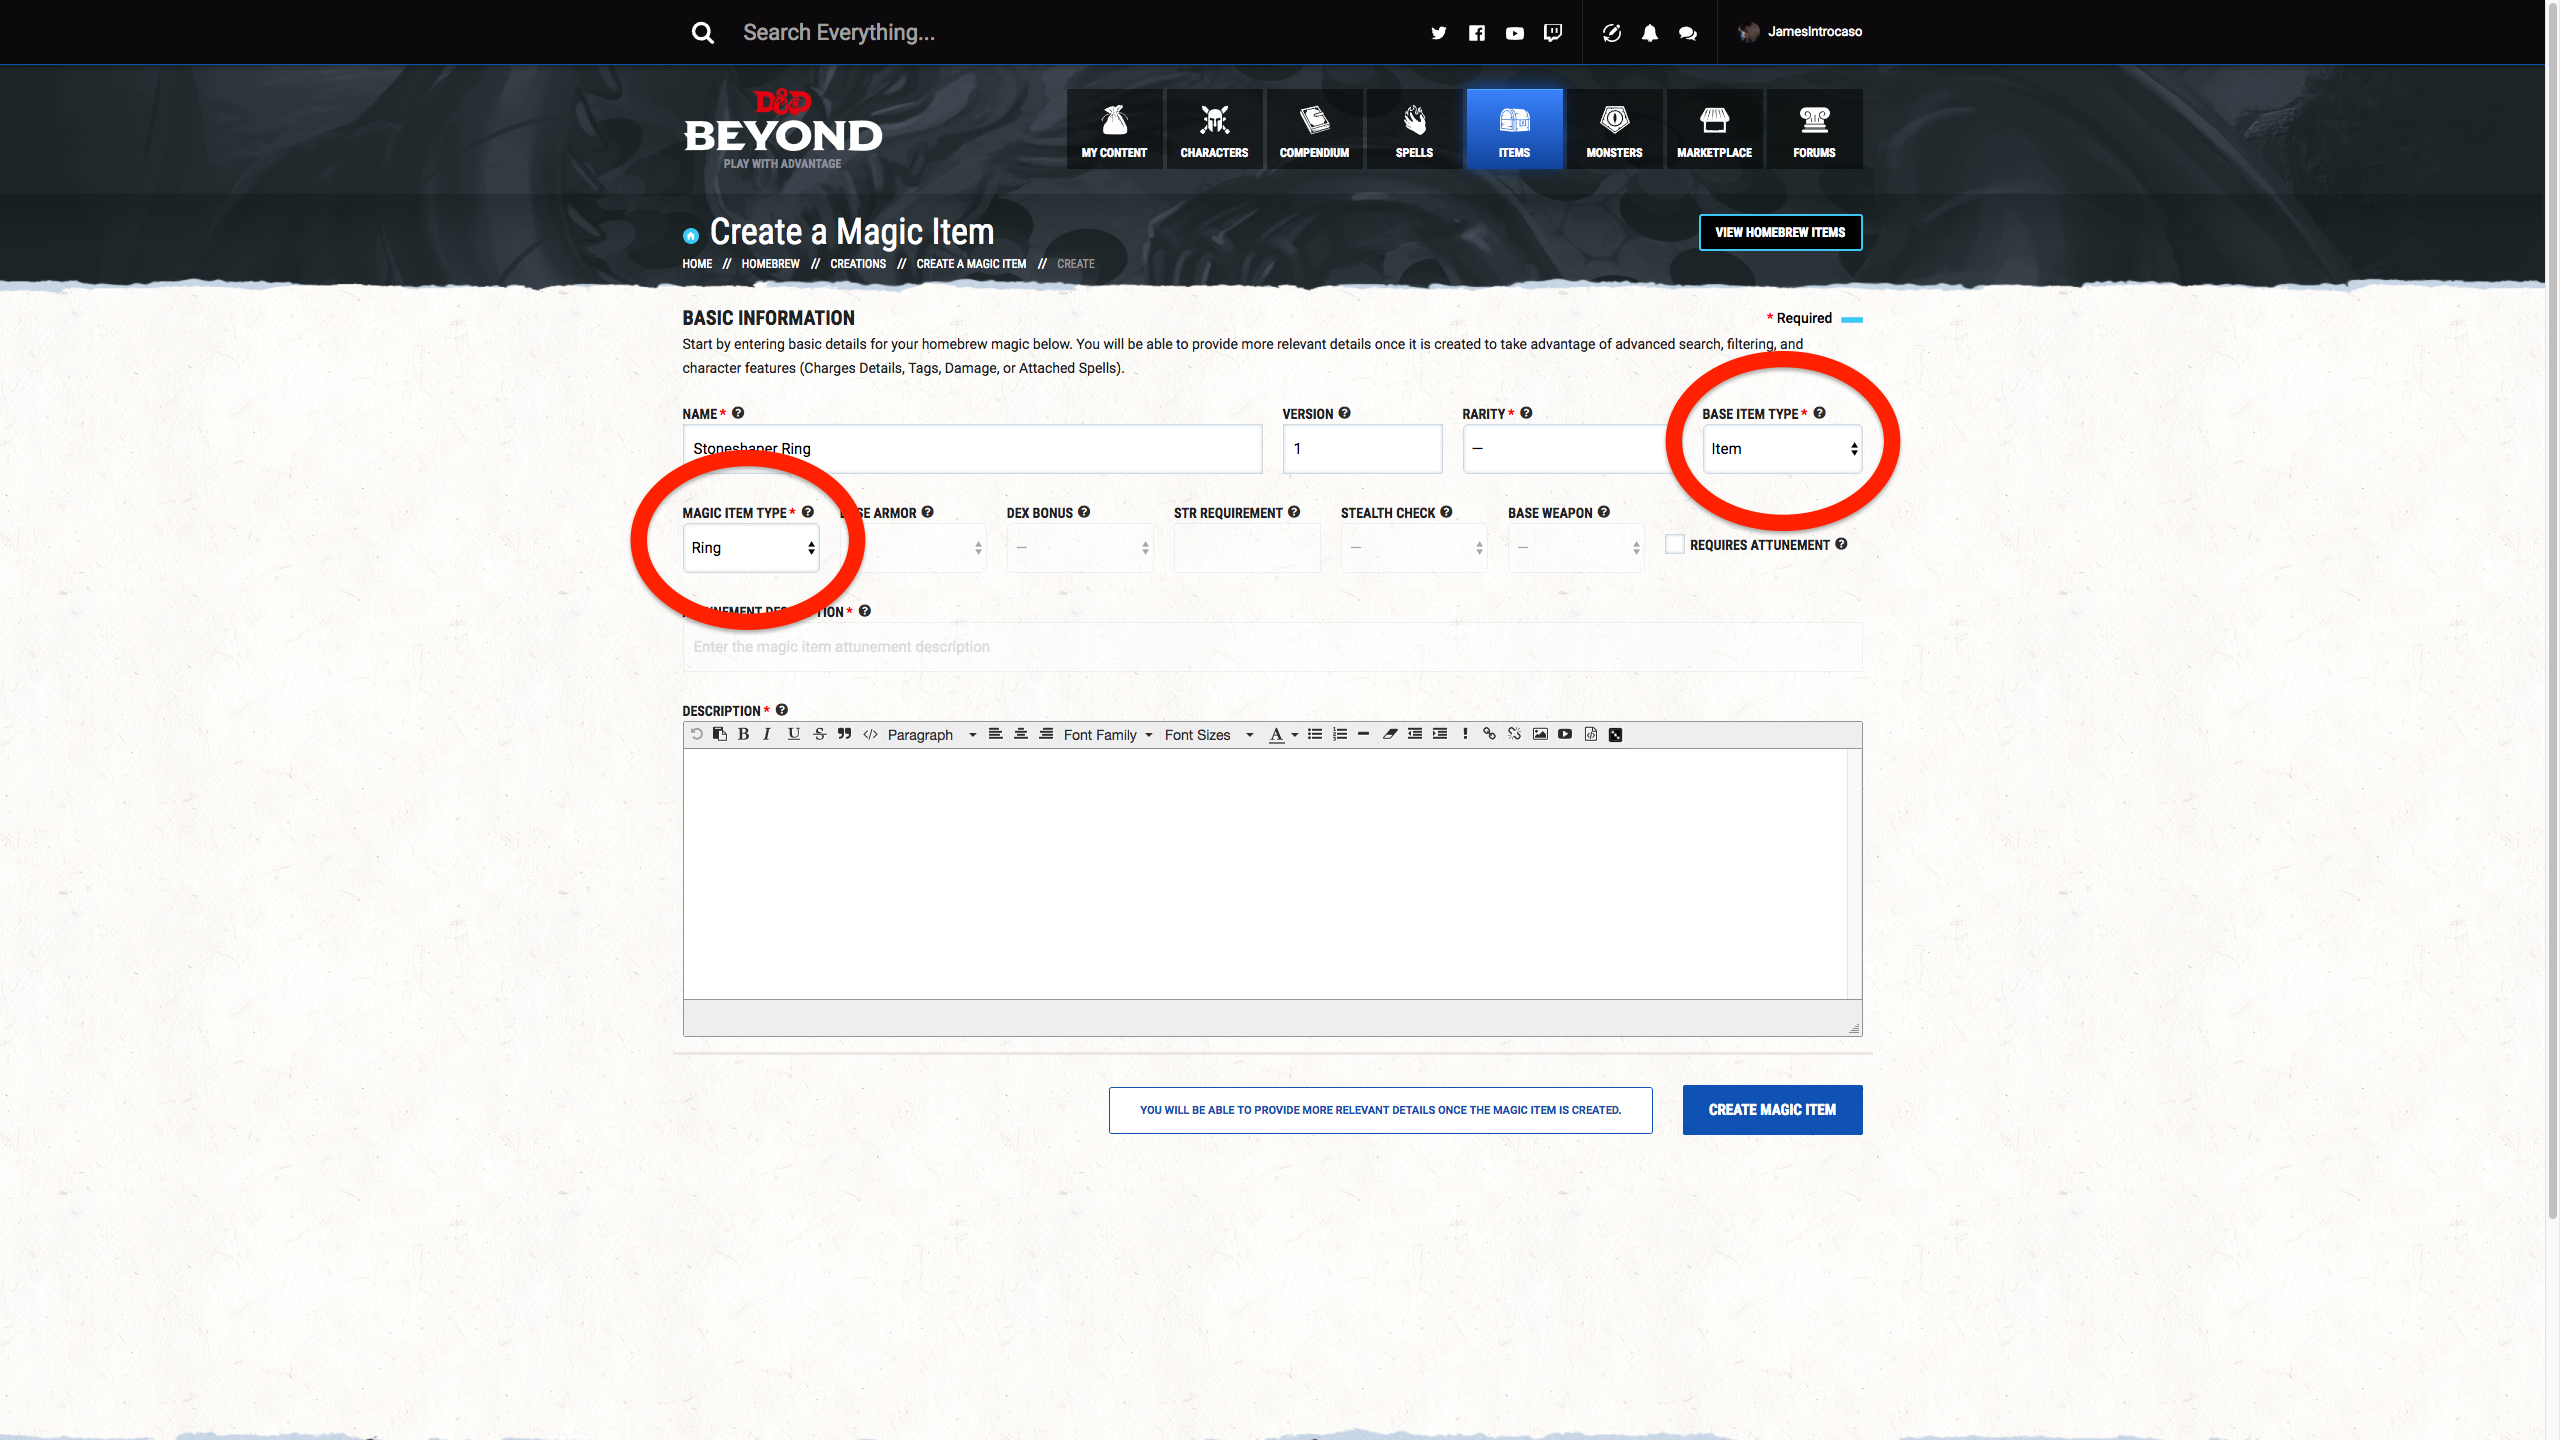Toggle source code view
Image resolution: width=2560 pixels, height=1440 pixels.
point(871,734)
